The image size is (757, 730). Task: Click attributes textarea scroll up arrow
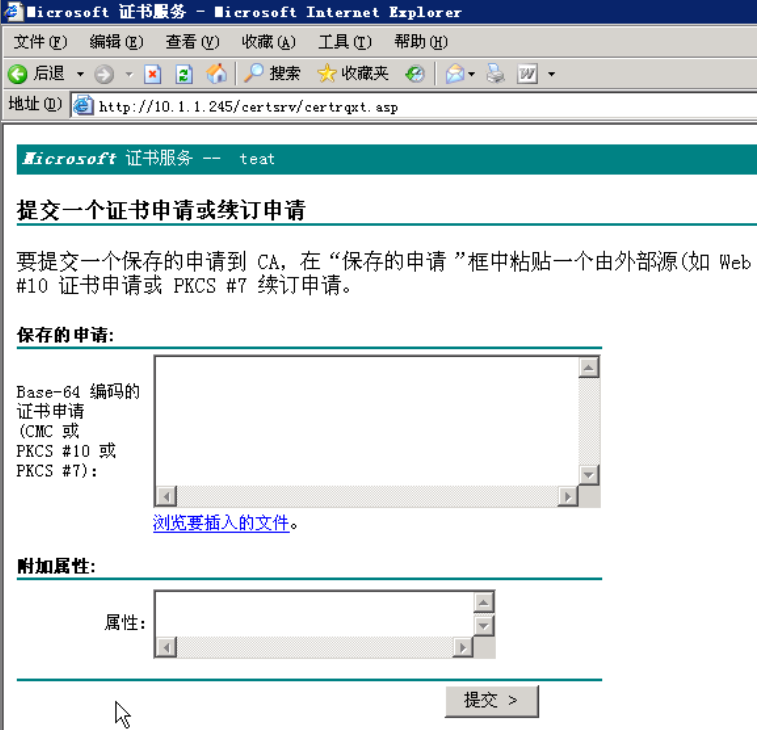click(484, 602)
